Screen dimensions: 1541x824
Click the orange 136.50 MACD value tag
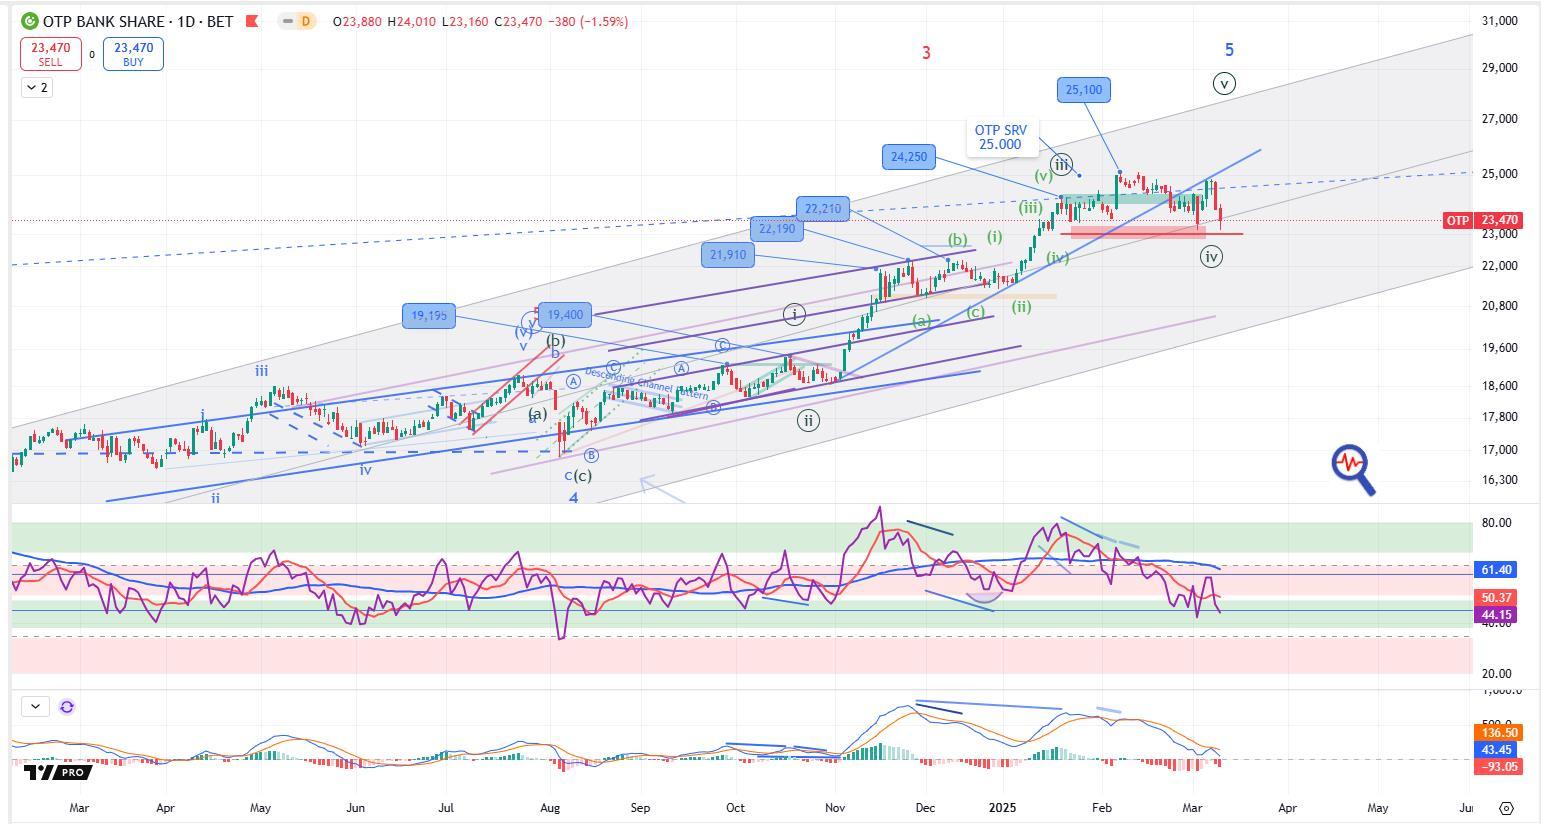pyautogui.click(x=1498, y=733)
